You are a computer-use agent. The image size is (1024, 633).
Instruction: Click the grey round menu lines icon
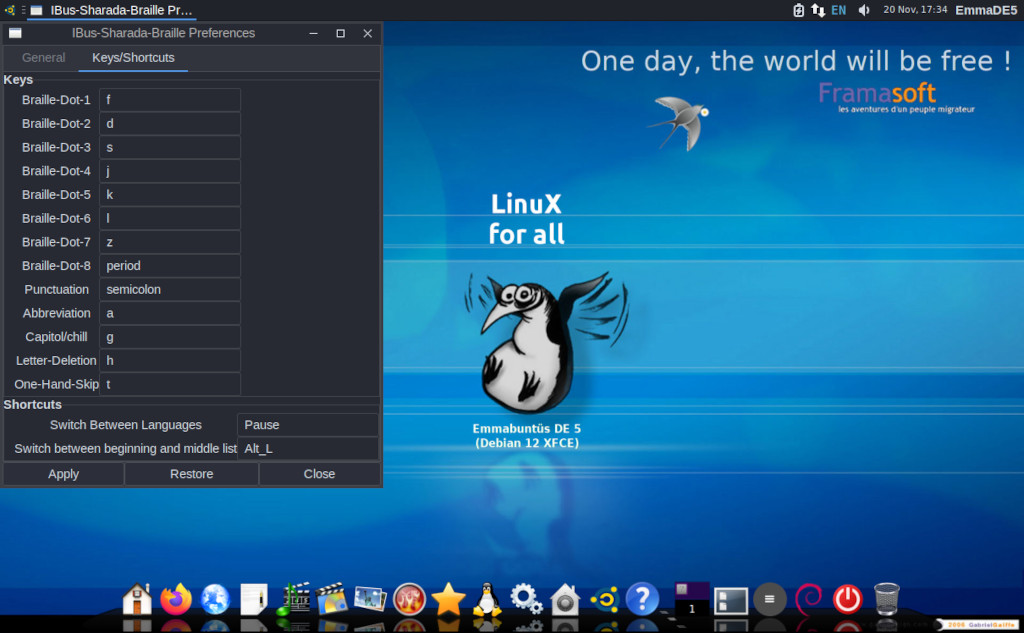(769, 599)
